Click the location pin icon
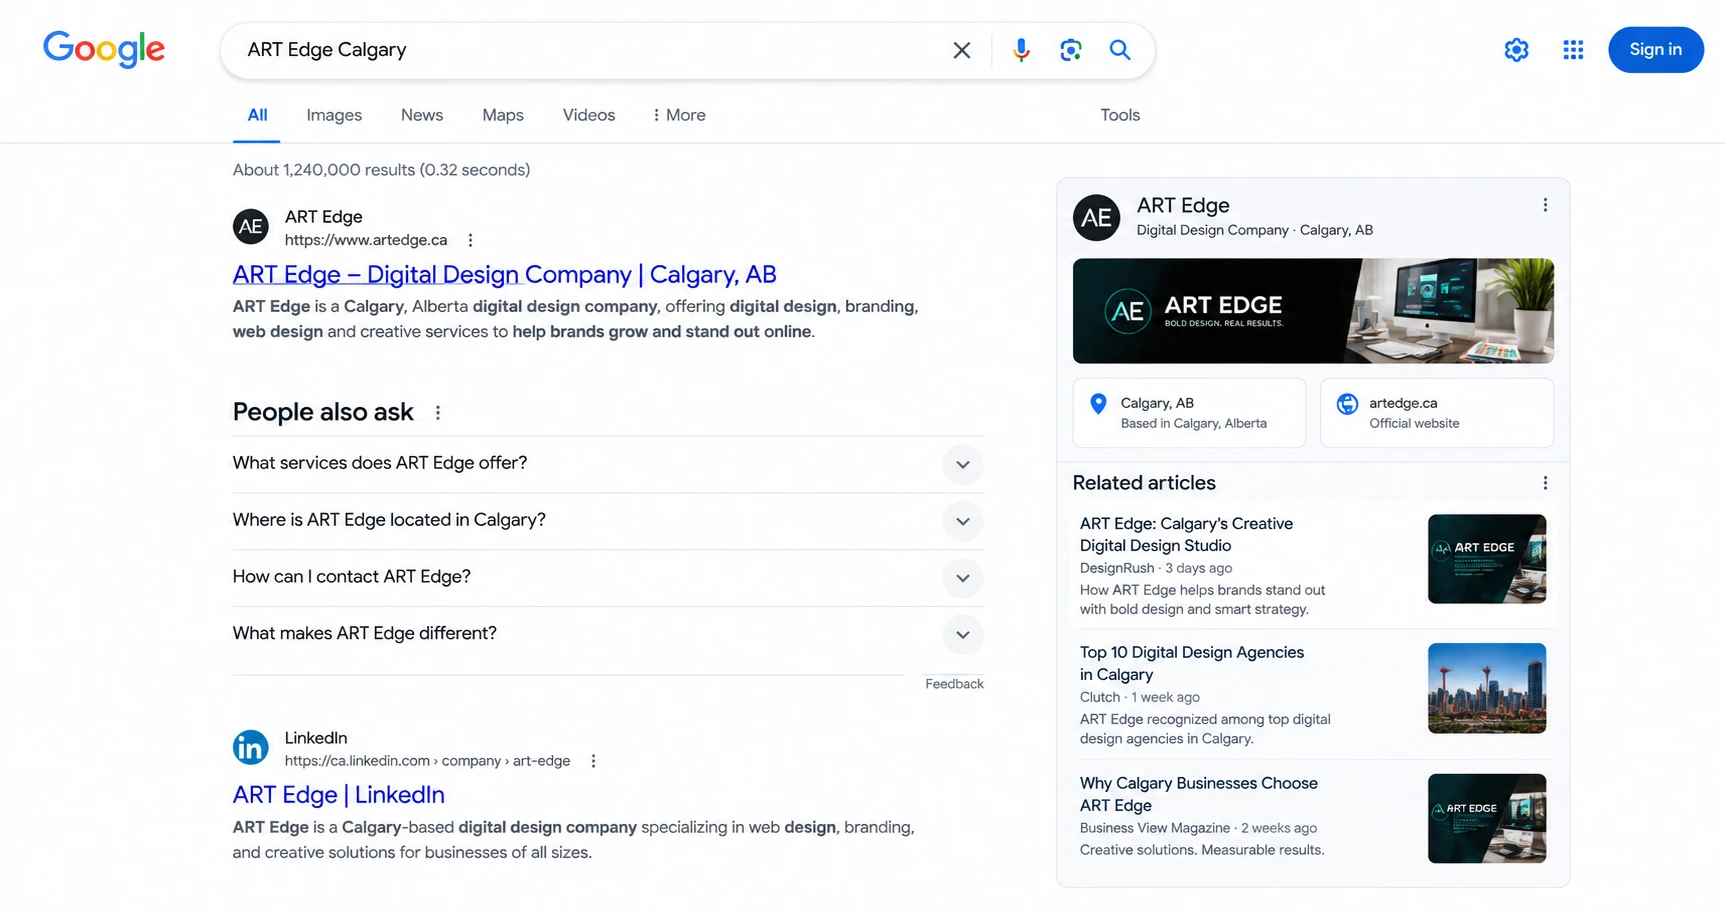This screenshot has height=912, width=1725. [1098, 403]
